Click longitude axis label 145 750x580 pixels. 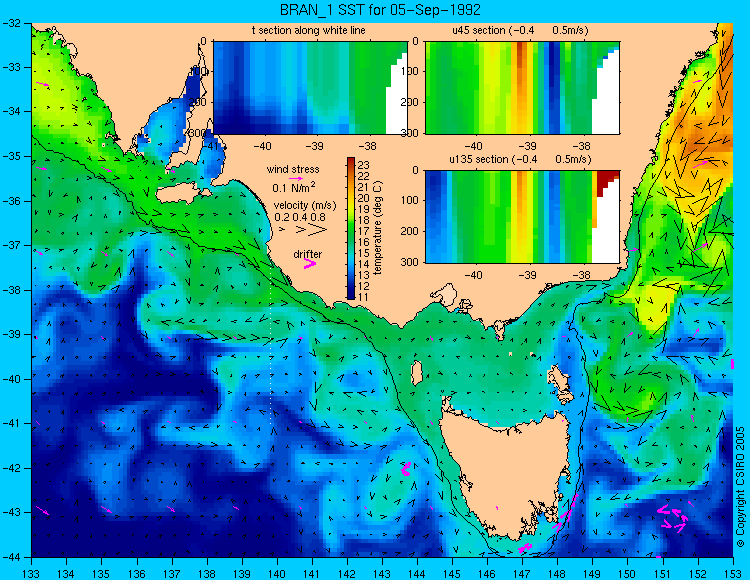452,574
